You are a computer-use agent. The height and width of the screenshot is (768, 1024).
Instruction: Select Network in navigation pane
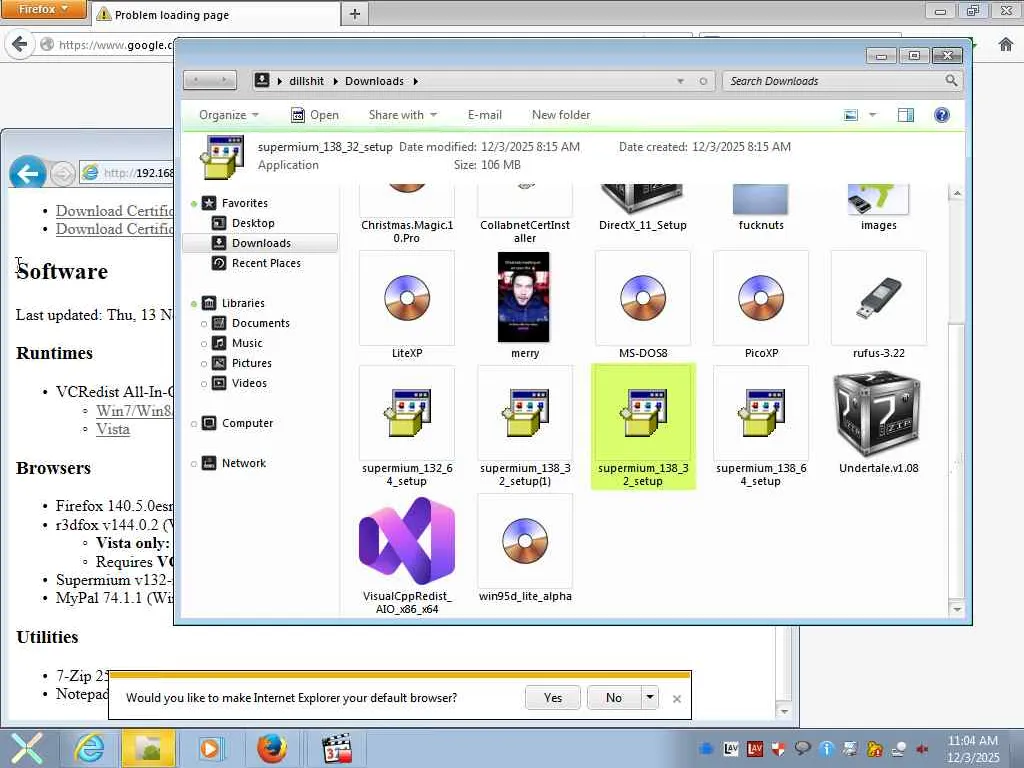point(243,463)
